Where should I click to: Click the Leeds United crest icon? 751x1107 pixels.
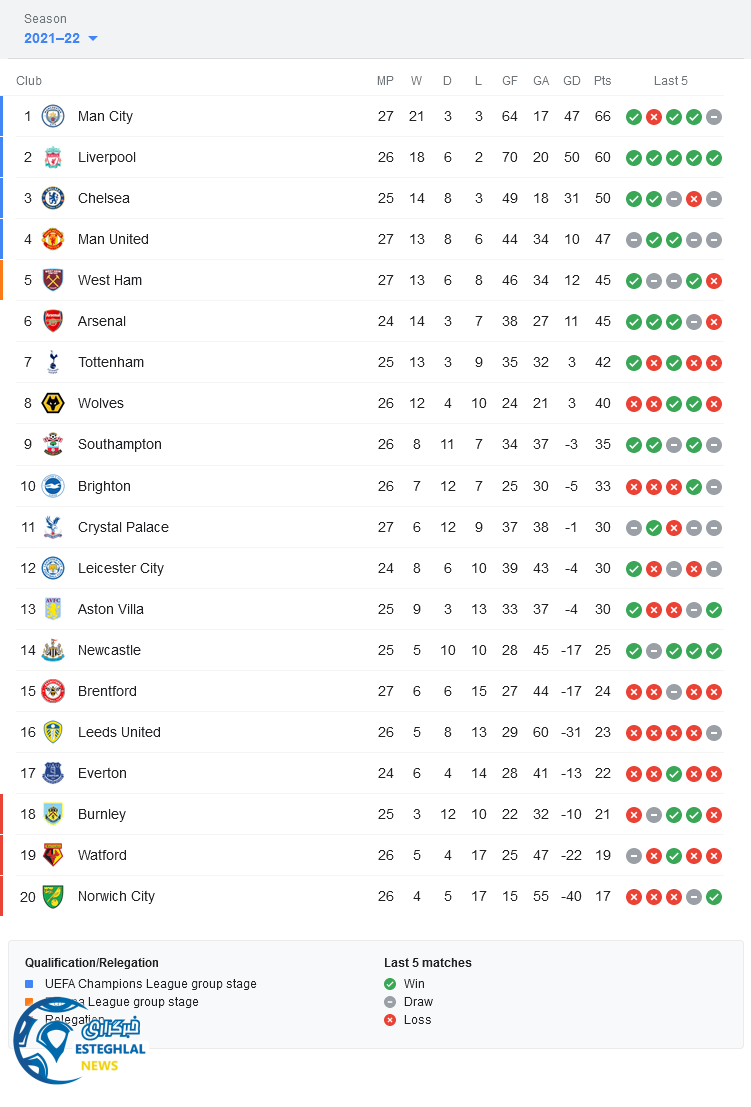[x=53, y=732]
